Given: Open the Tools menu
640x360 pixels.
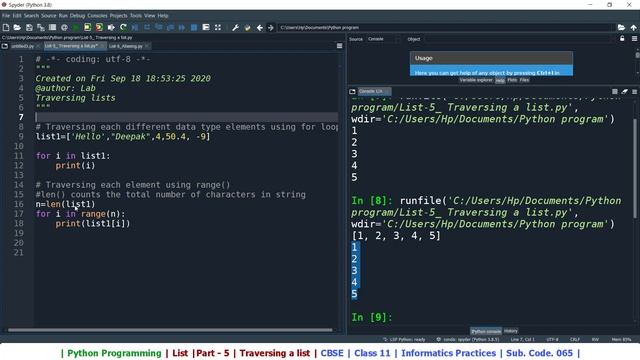Looking at the screenshot, I should point(136,16).
